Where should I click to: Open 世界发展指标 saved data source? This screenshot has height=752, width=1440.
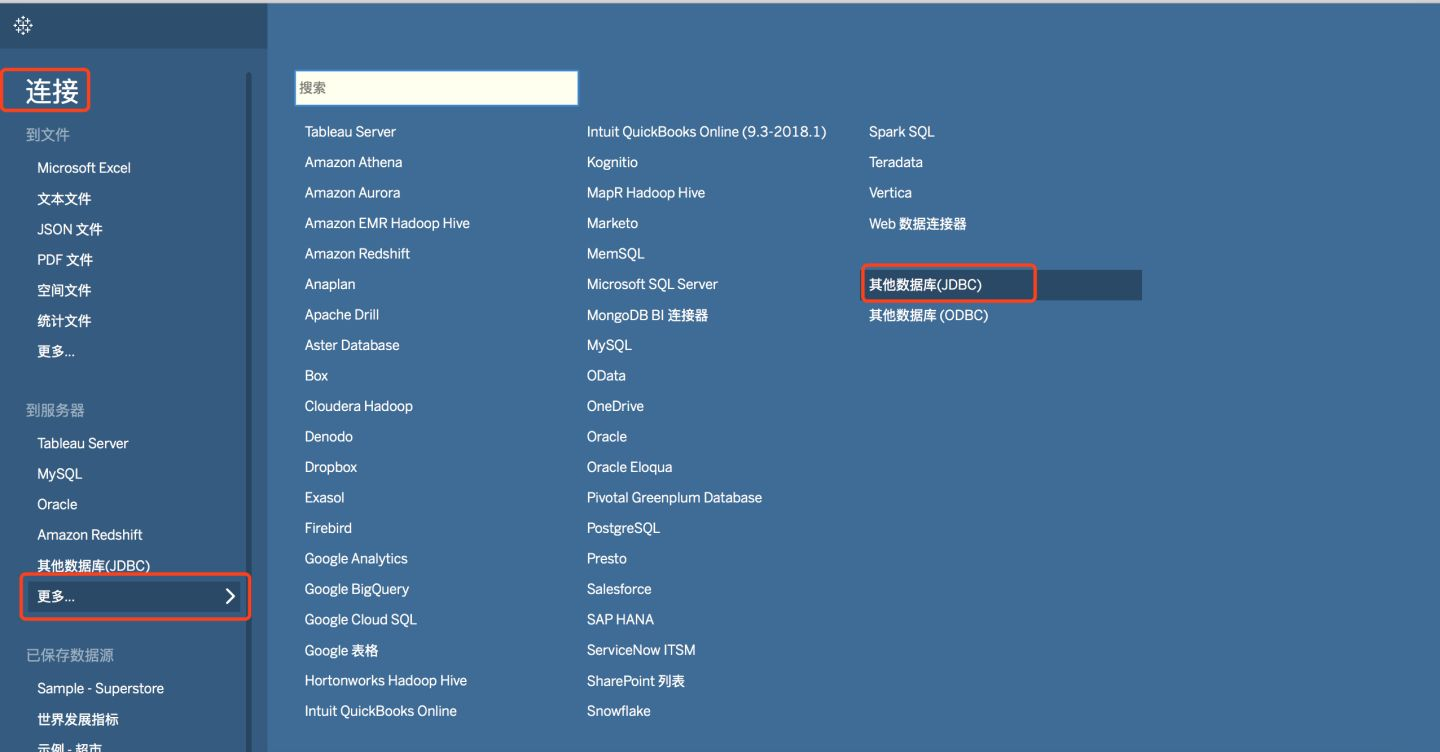pos(78,719)
